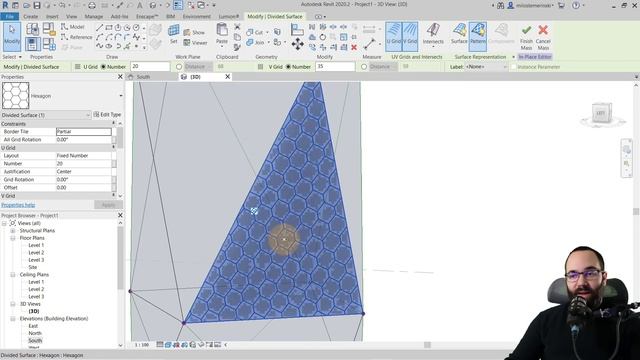Collapse Views (all) root node

(4, 223)
